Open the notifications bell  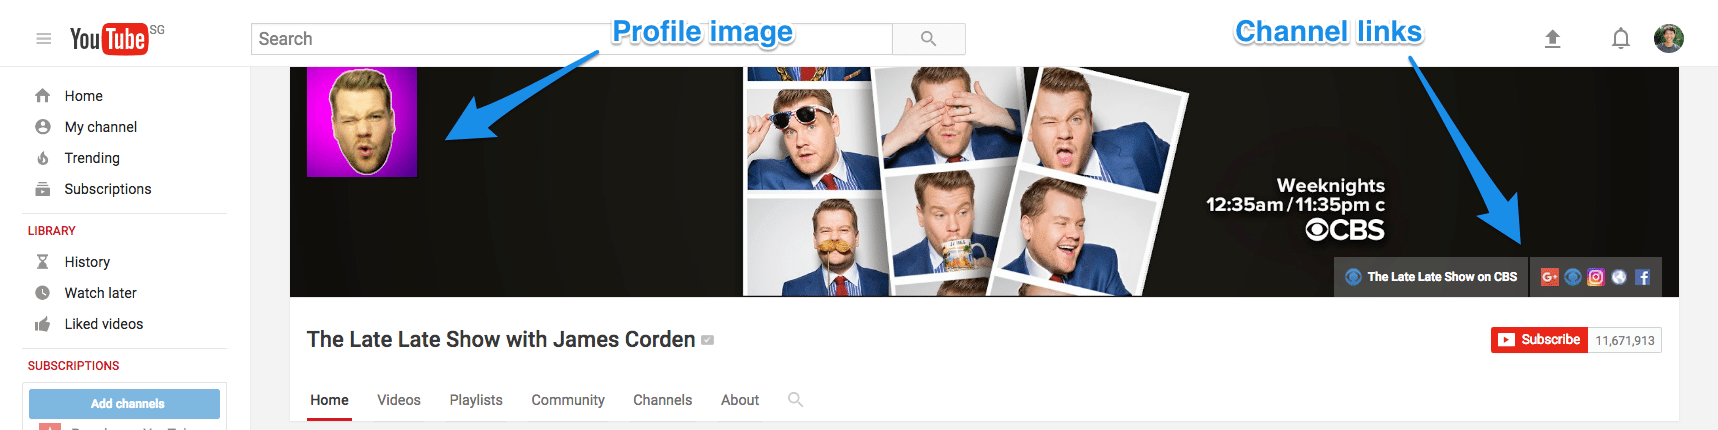click(1621, 39)
